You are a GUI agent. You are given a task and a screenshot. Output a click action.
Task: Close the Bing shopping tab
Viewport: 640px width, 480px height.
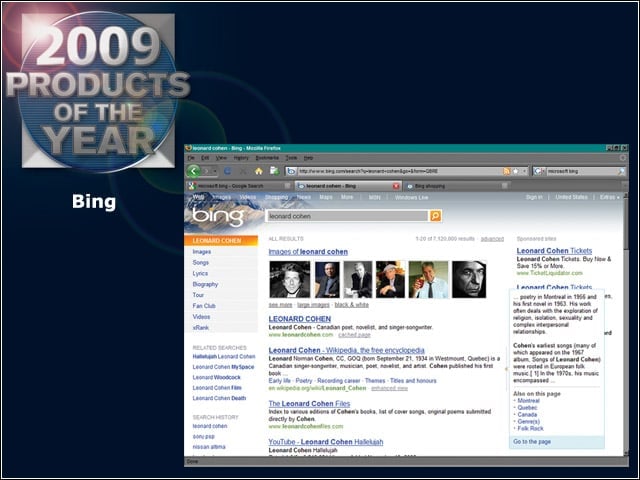[504, 186]
